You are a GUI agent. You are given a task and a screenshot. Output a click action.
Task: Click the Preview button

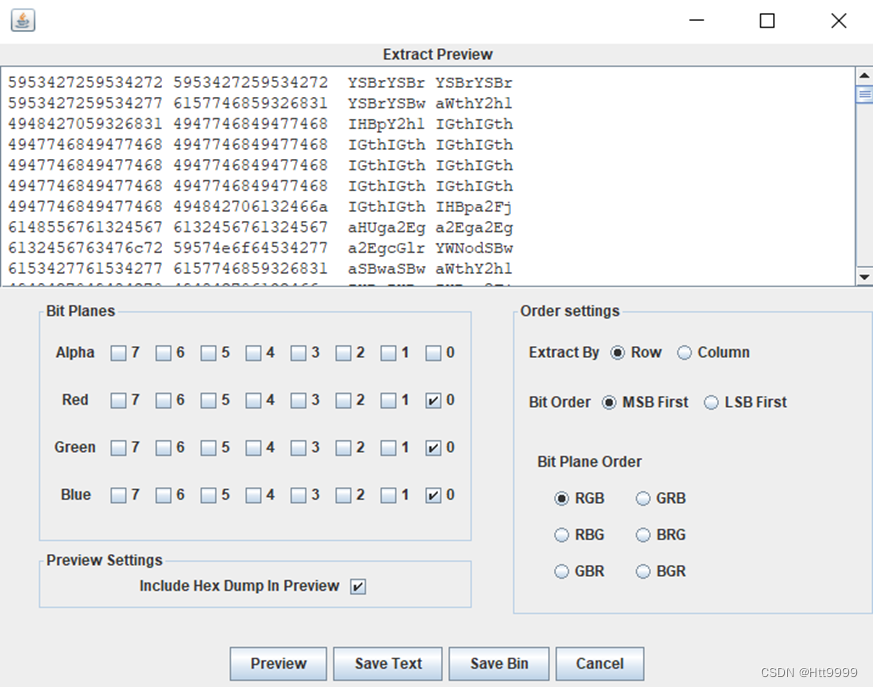pyautogui.click(x=278, y=664)
